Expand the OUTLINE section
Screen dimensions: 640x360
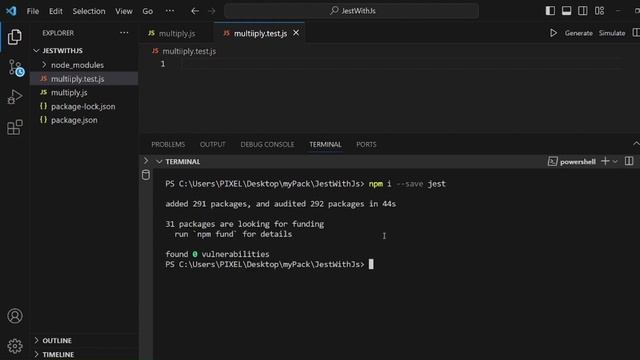tap(57, 340)
